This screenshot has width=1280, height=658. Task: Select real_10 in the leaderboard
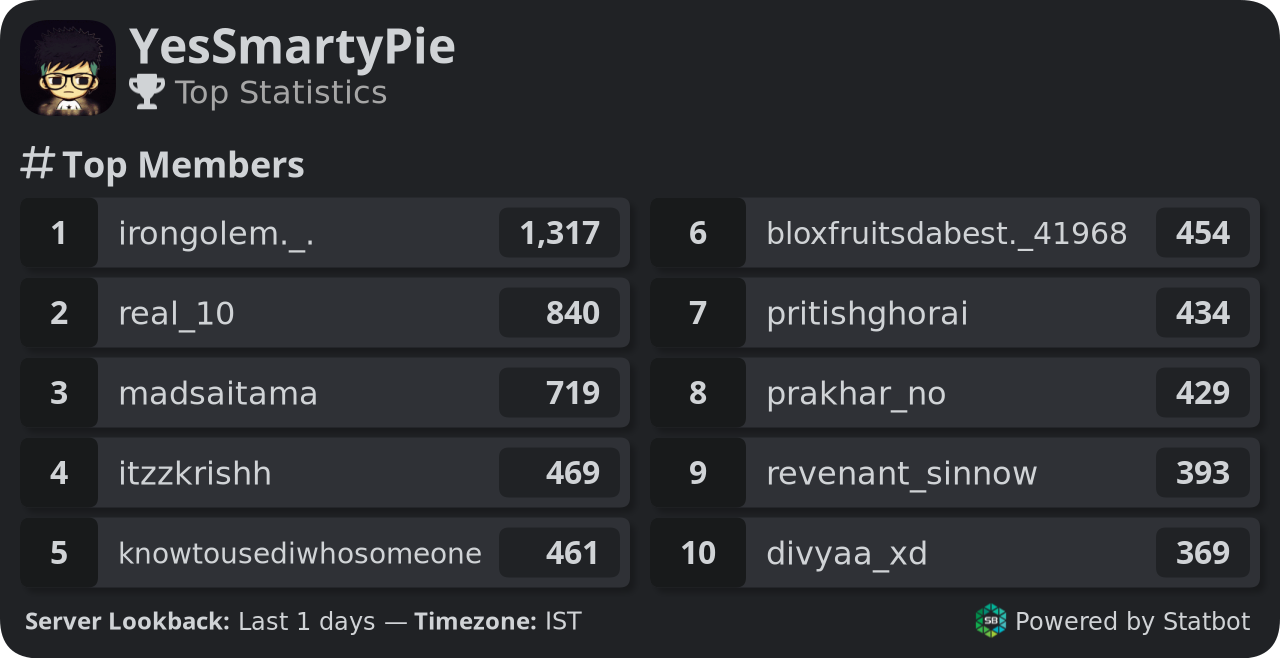[x=176, y=314]
